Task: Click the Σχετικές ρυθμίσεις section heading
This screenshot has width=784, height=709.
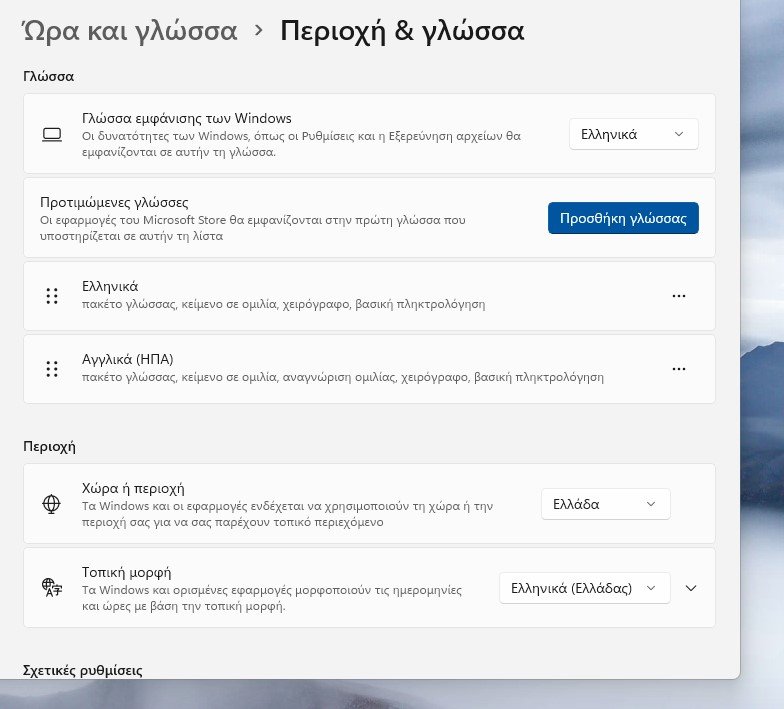Action: point(82,670)
